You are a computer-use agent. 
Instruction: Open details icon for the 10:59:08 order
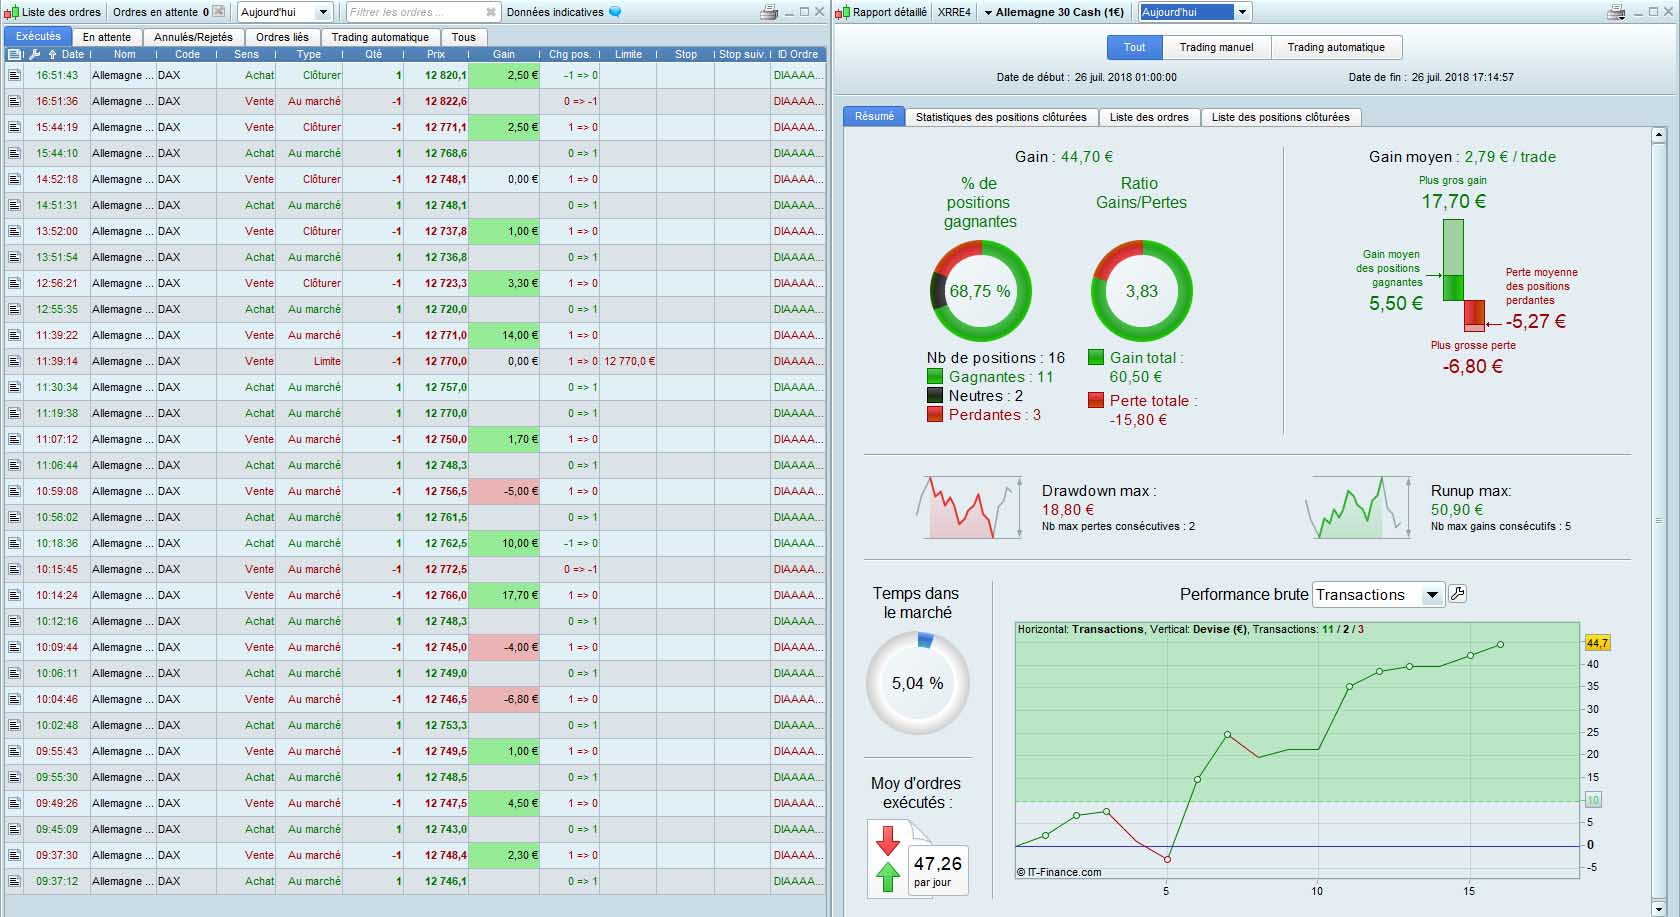click(x=15, y=491)
